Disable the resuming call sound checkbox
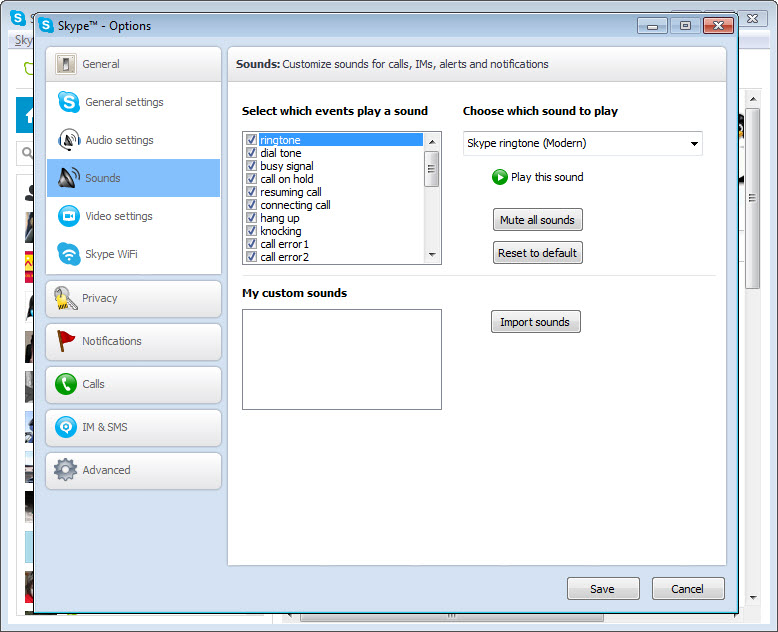 point(252,191)
